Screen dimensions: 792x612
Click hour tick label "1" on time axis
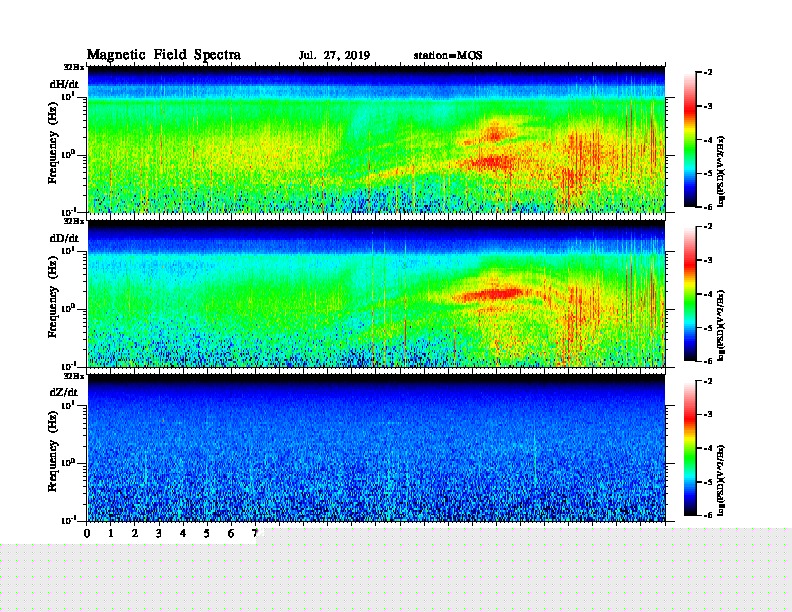(111, 533)
